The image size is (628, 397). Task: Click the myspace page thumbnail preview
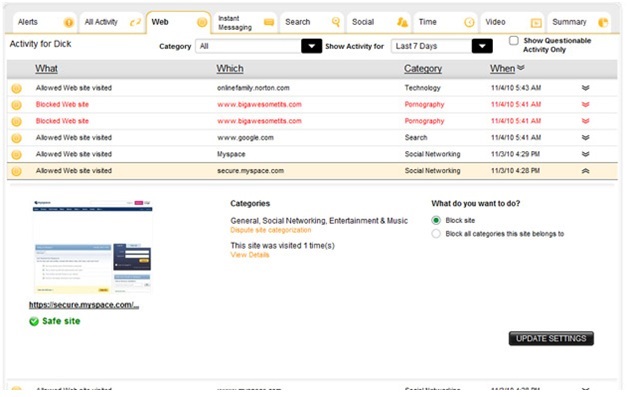(x=93, y=247)
